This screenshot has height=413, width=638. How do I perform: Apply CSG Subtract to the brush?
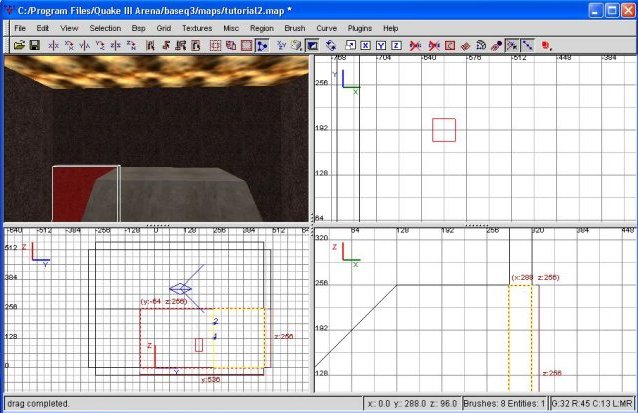point(215,46)
